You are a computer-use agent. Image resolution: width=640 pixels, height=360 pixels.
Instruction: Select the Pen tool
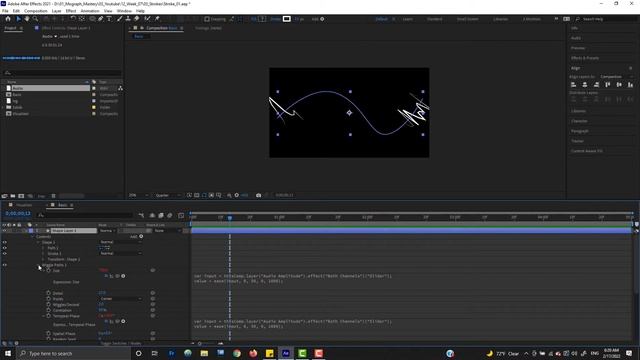pyautogui.click(x=100, y=19)
